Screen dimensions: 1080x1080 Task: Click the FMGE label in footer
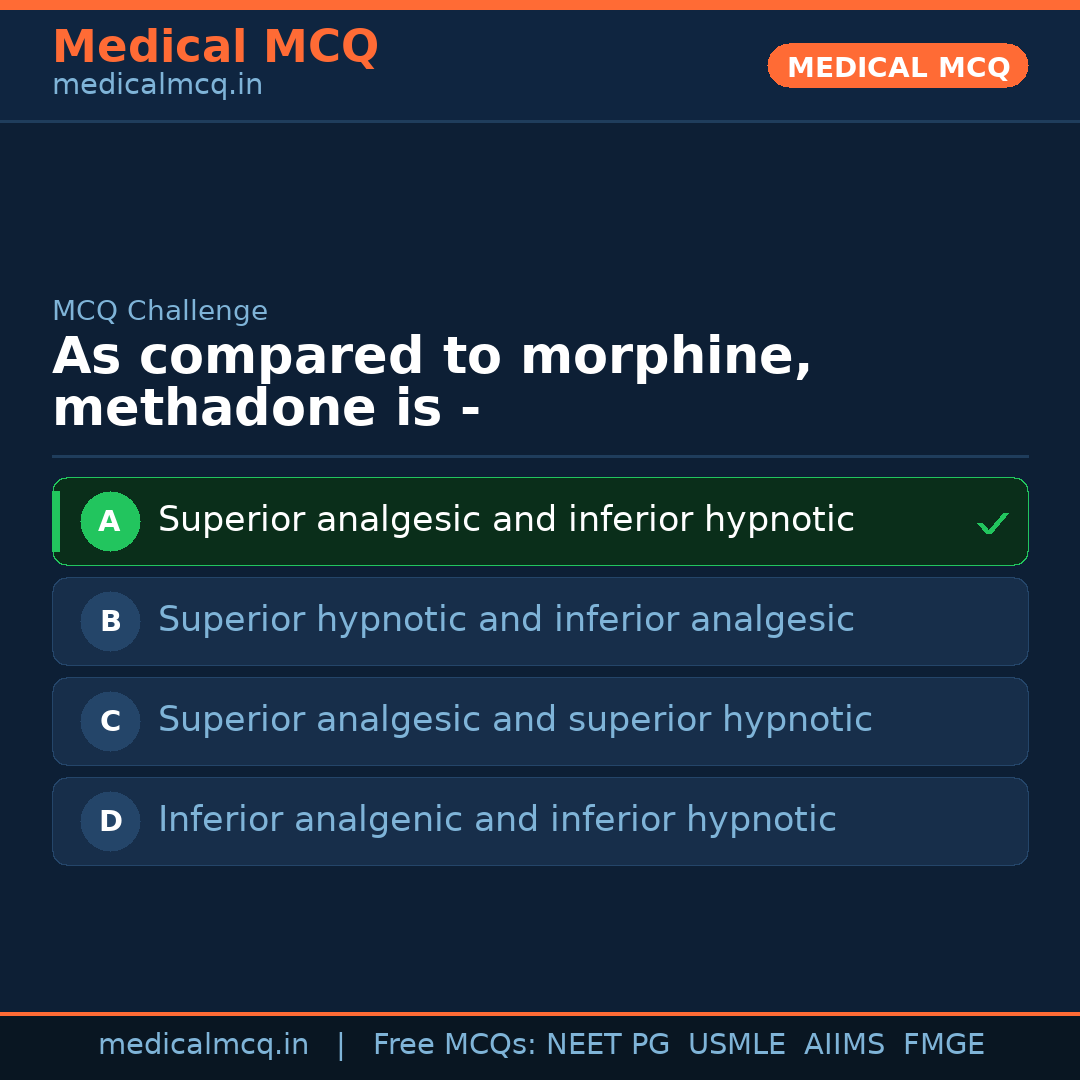[x=943, y=1043]
